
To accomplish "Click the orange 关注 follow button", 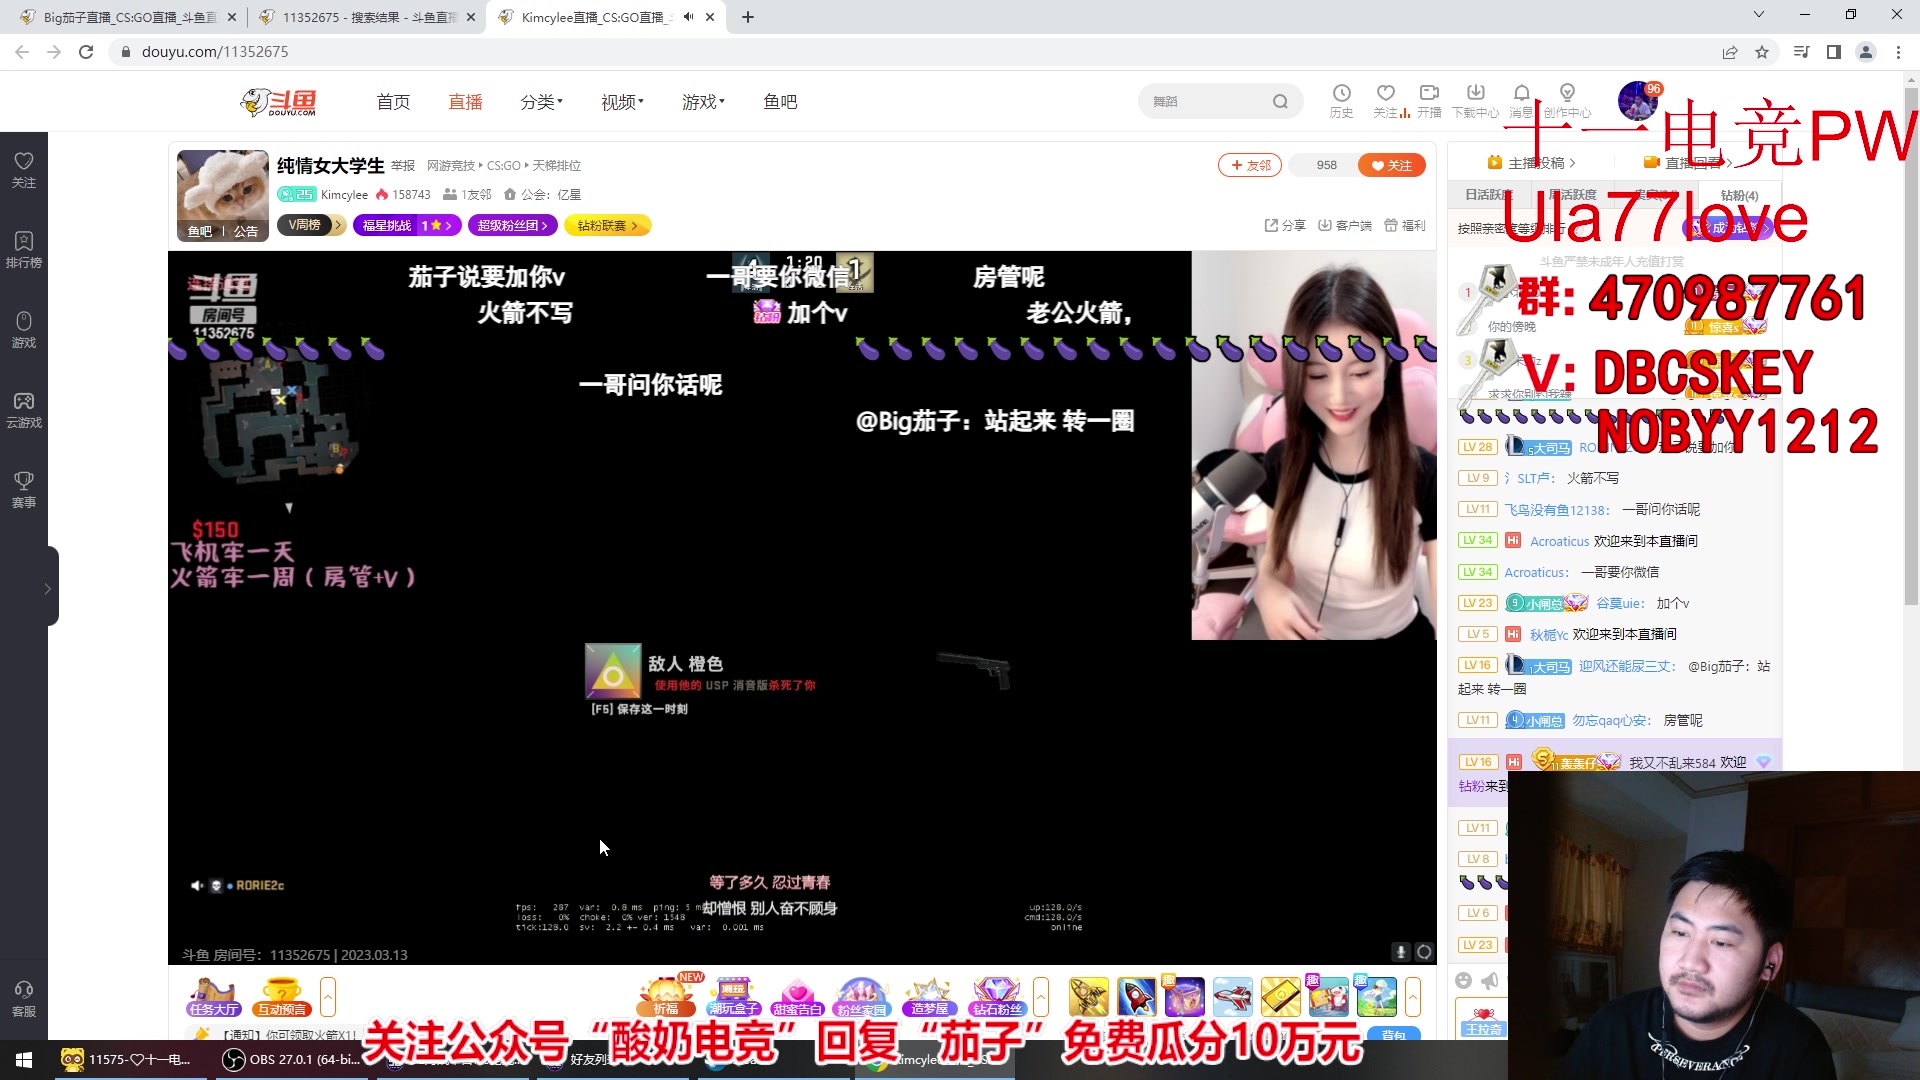I will point(1392,166).
